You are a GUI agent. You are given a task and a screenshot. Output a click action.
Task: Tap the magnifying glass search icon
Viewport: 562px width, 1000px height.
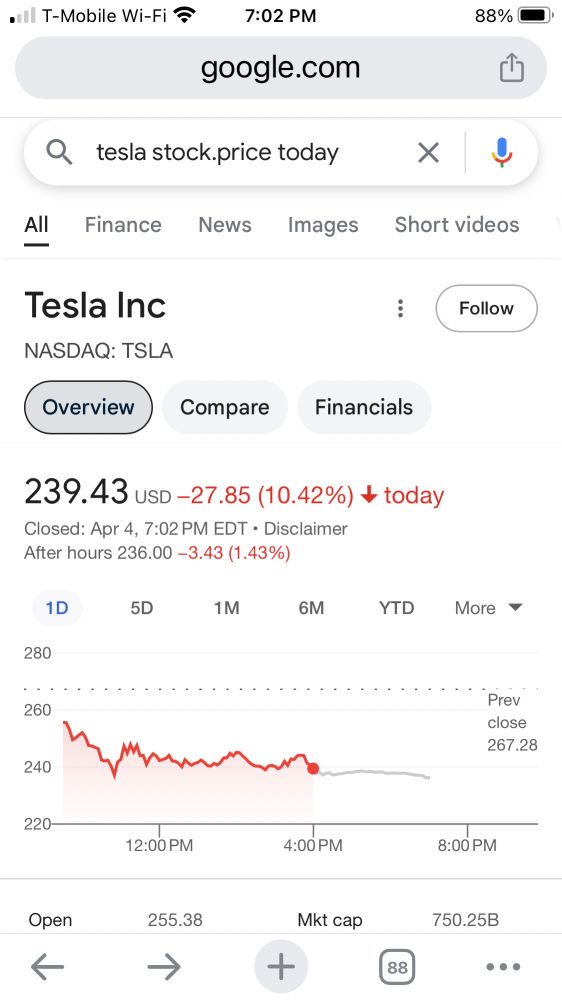59,152
